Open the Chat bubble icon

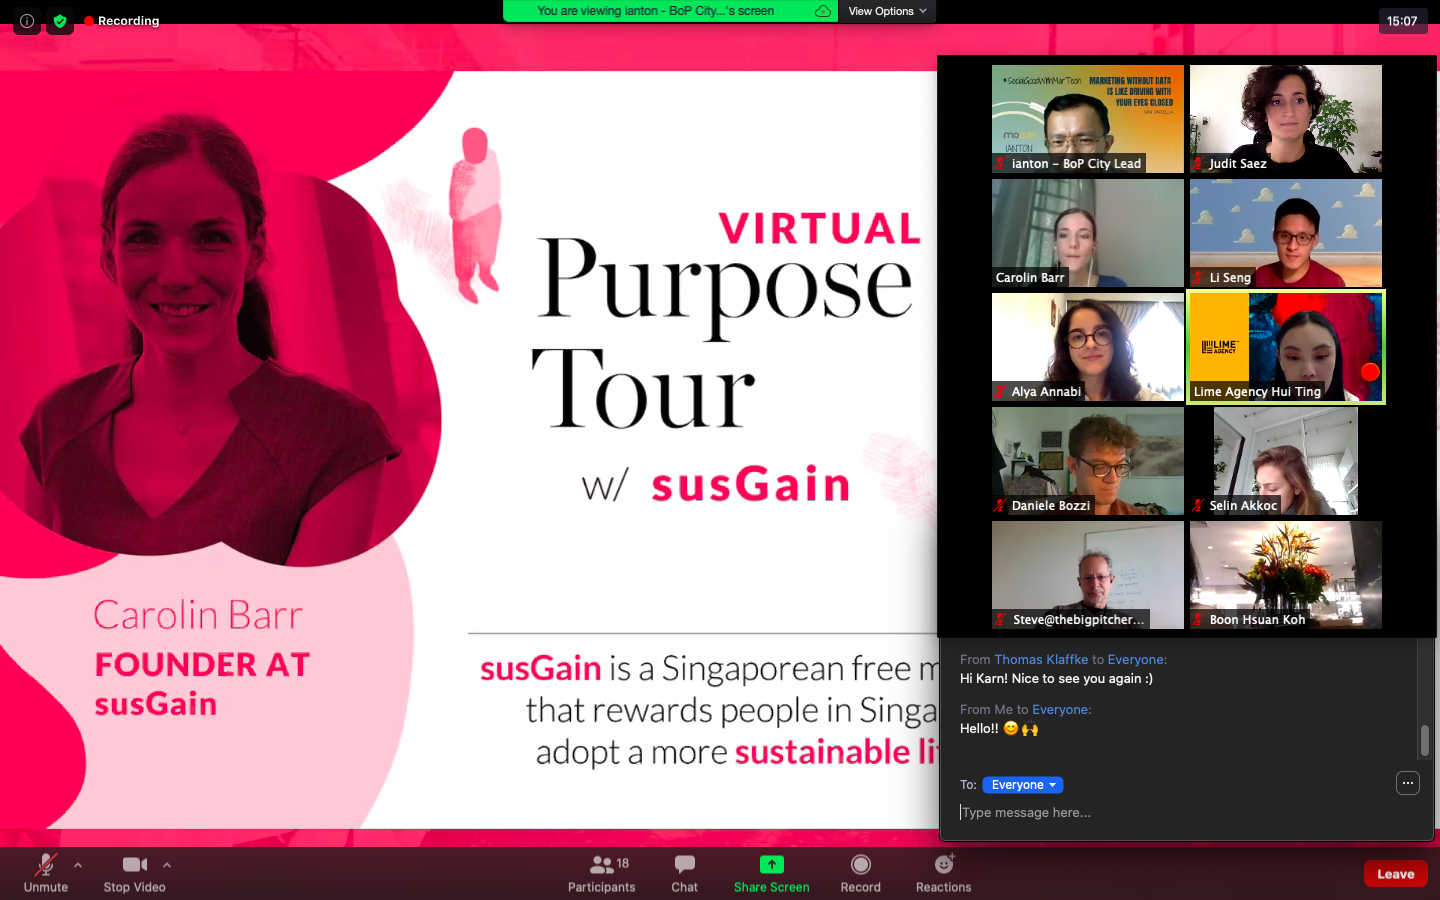tap(685, 864)
